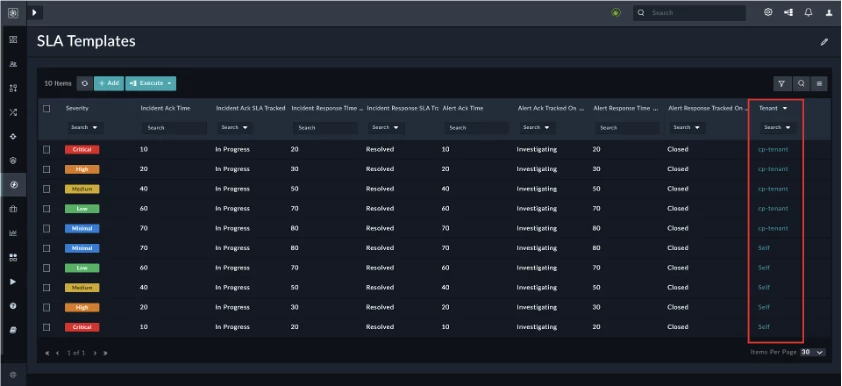Check the cp-tenant Medium row checkbox

(x=47, y=189)
